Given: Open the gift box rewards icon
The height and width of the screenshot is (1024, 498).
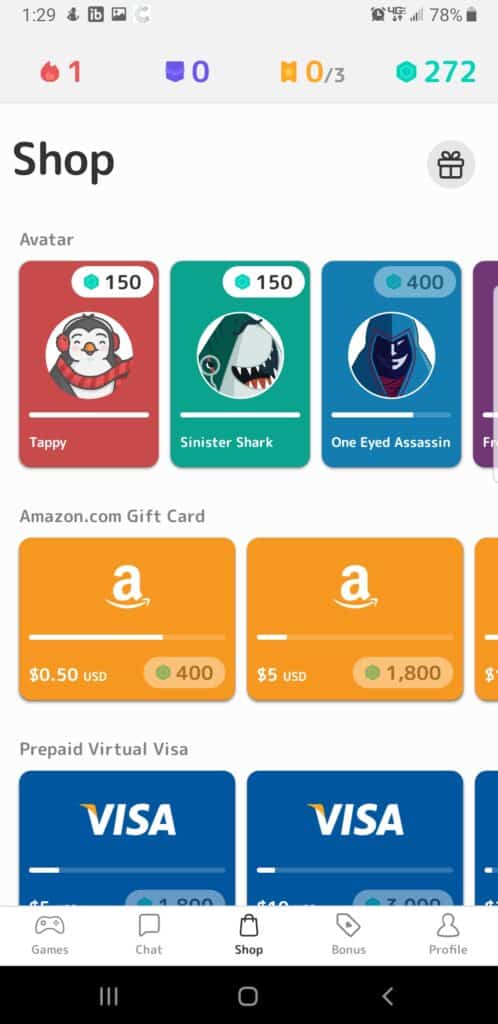Looking at the screenshot, I should tap(450, 165).
